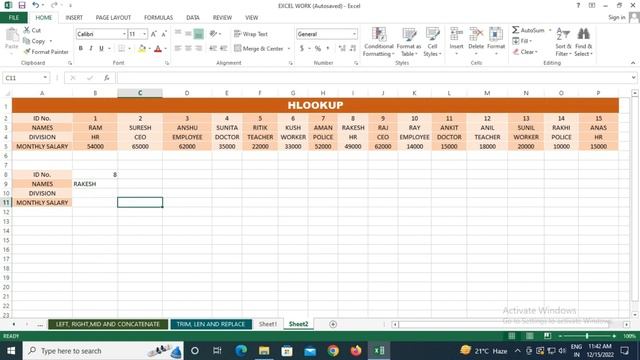Apply percent style
640x360 pixels.
click(x=318, y=49)
